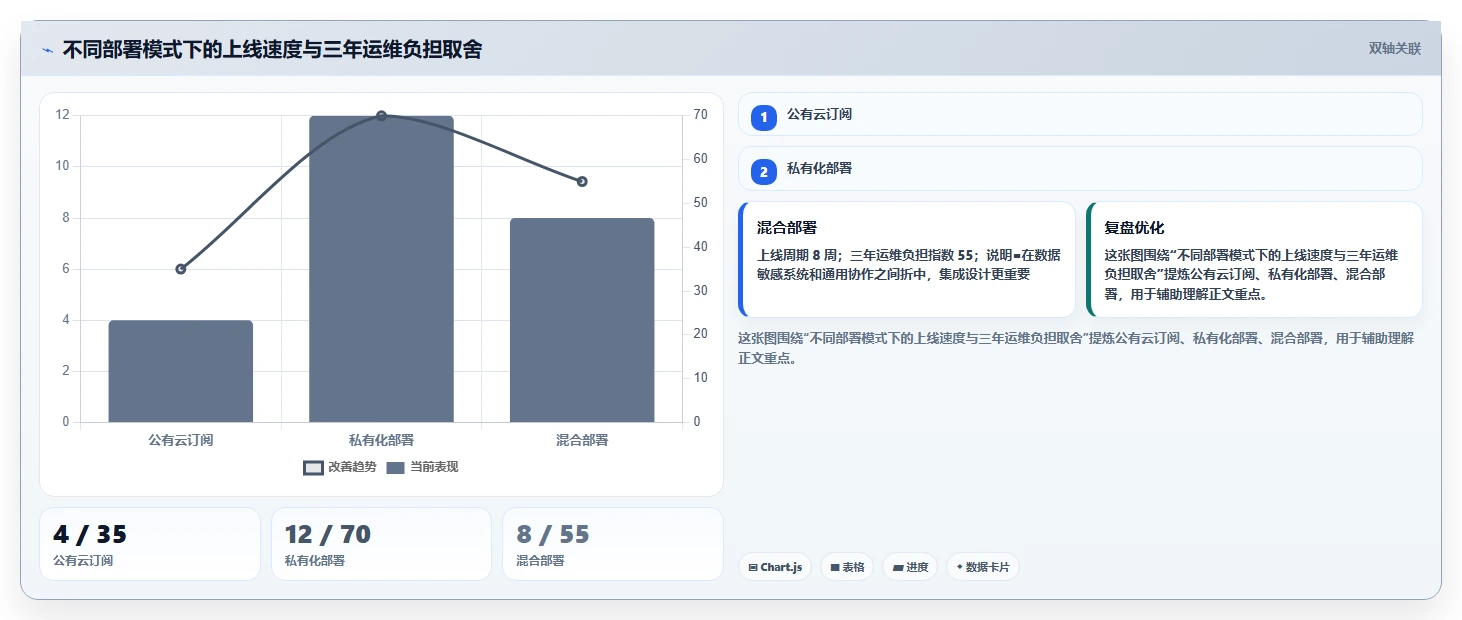The image size is (1462, 620).
Task: Click the 私有化部署 bar in chart
Action: (x=381, y=269)
